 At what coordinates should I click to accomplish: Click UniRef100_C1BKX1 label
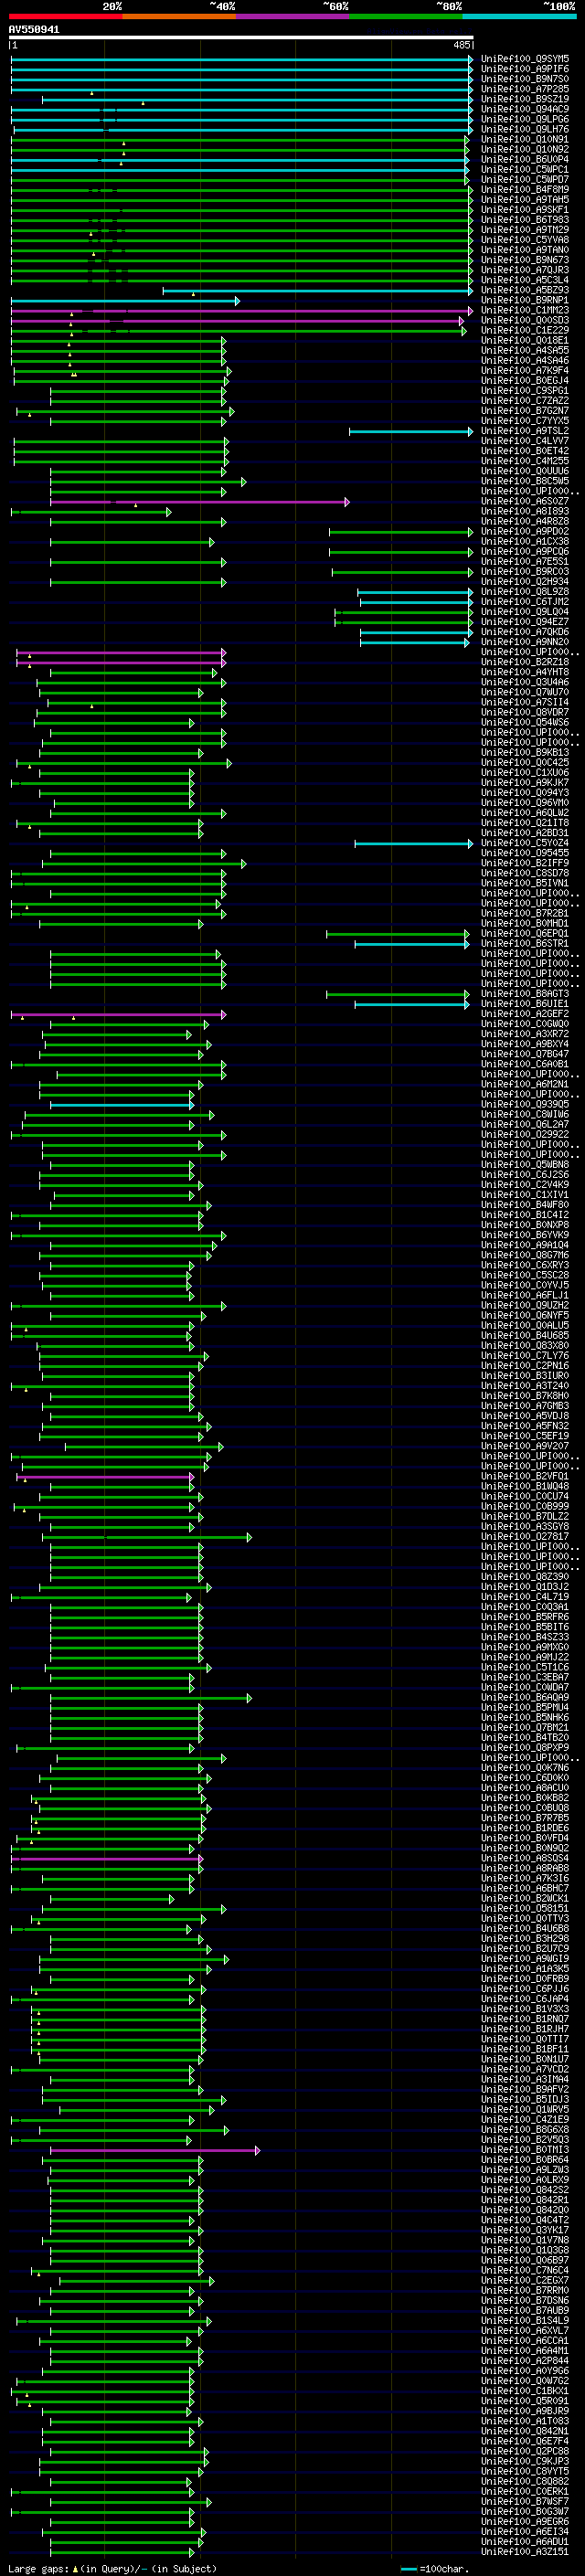tap(525, 2390)
